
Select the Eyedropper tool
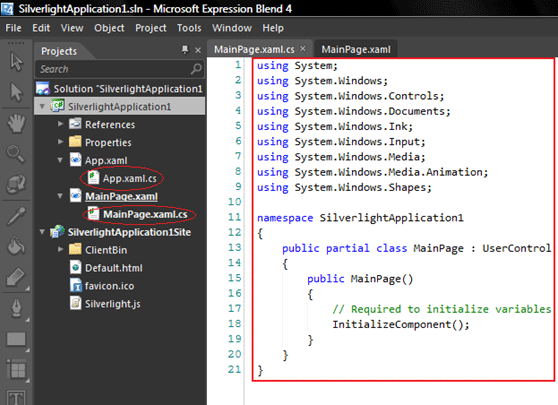(x=16, y=216)
